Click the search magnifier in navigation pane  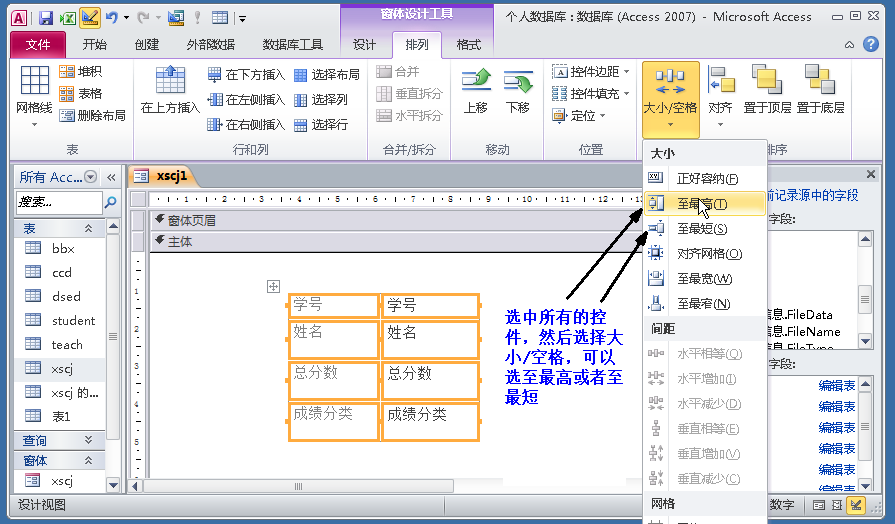pyautogui.click(x=111, y=201)
